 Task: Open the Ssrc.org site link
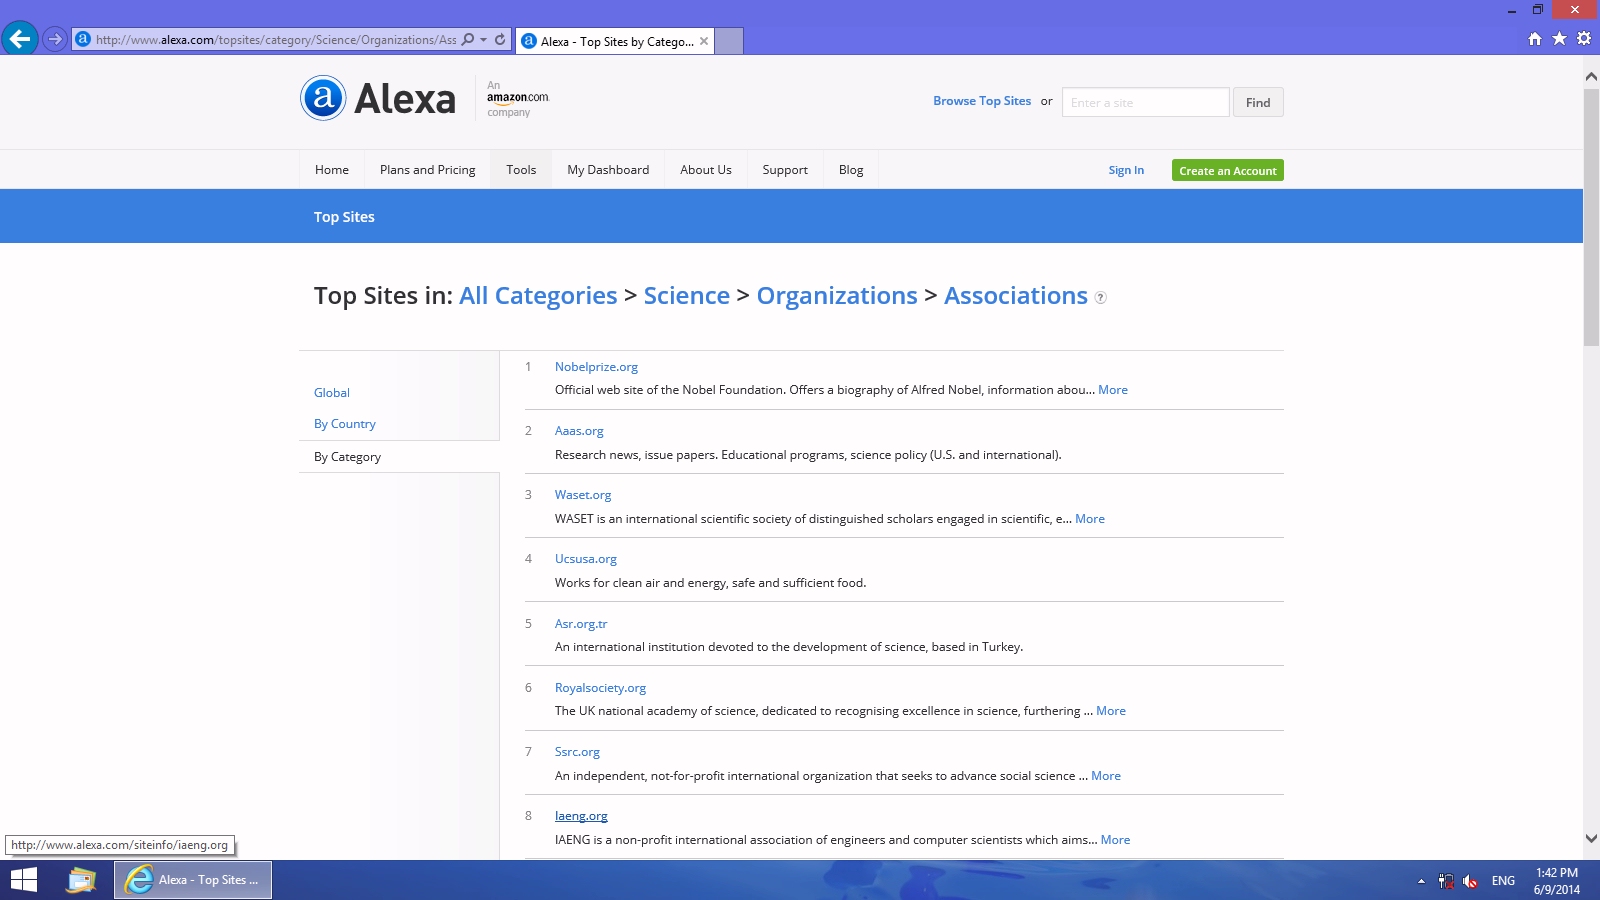click(577, 752)
